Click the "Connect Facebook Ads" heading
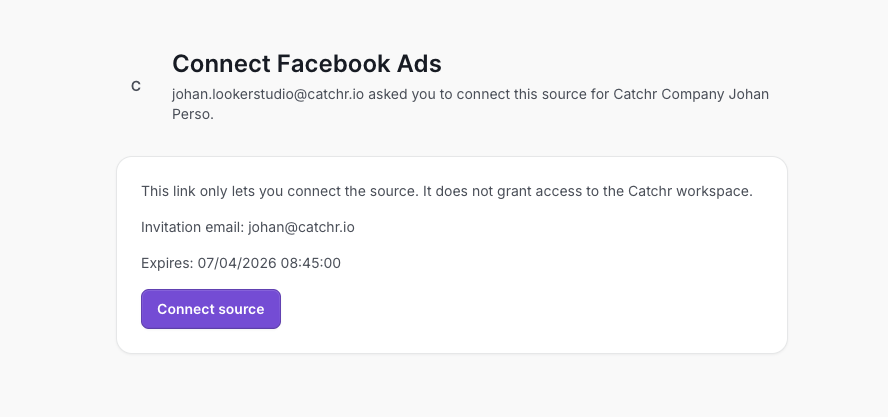 (x=307, y=64)
